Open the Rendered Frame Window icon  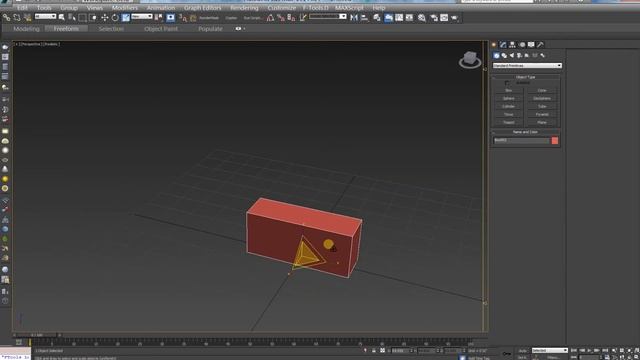(444, 17)
